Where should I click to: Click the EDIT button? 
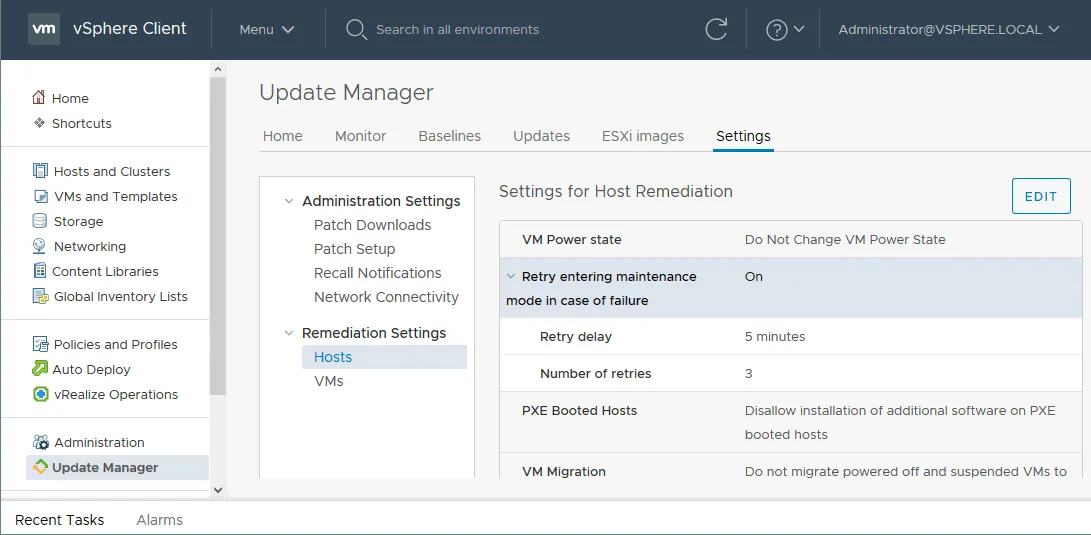click(x=1040, y=196)
